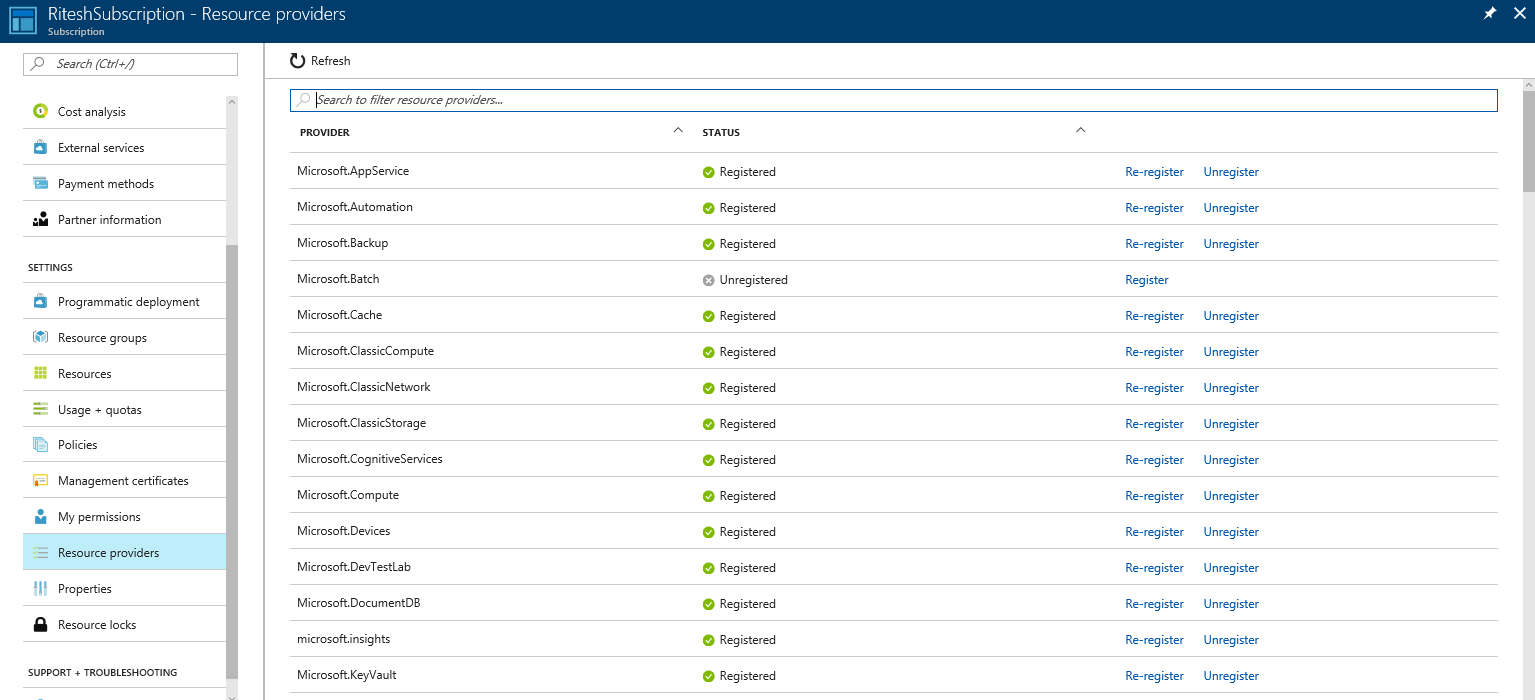Unregister Microsoft.DocumentDB provider
Viewport: 1535px width, 700px height.
[x=1231, y=604]
